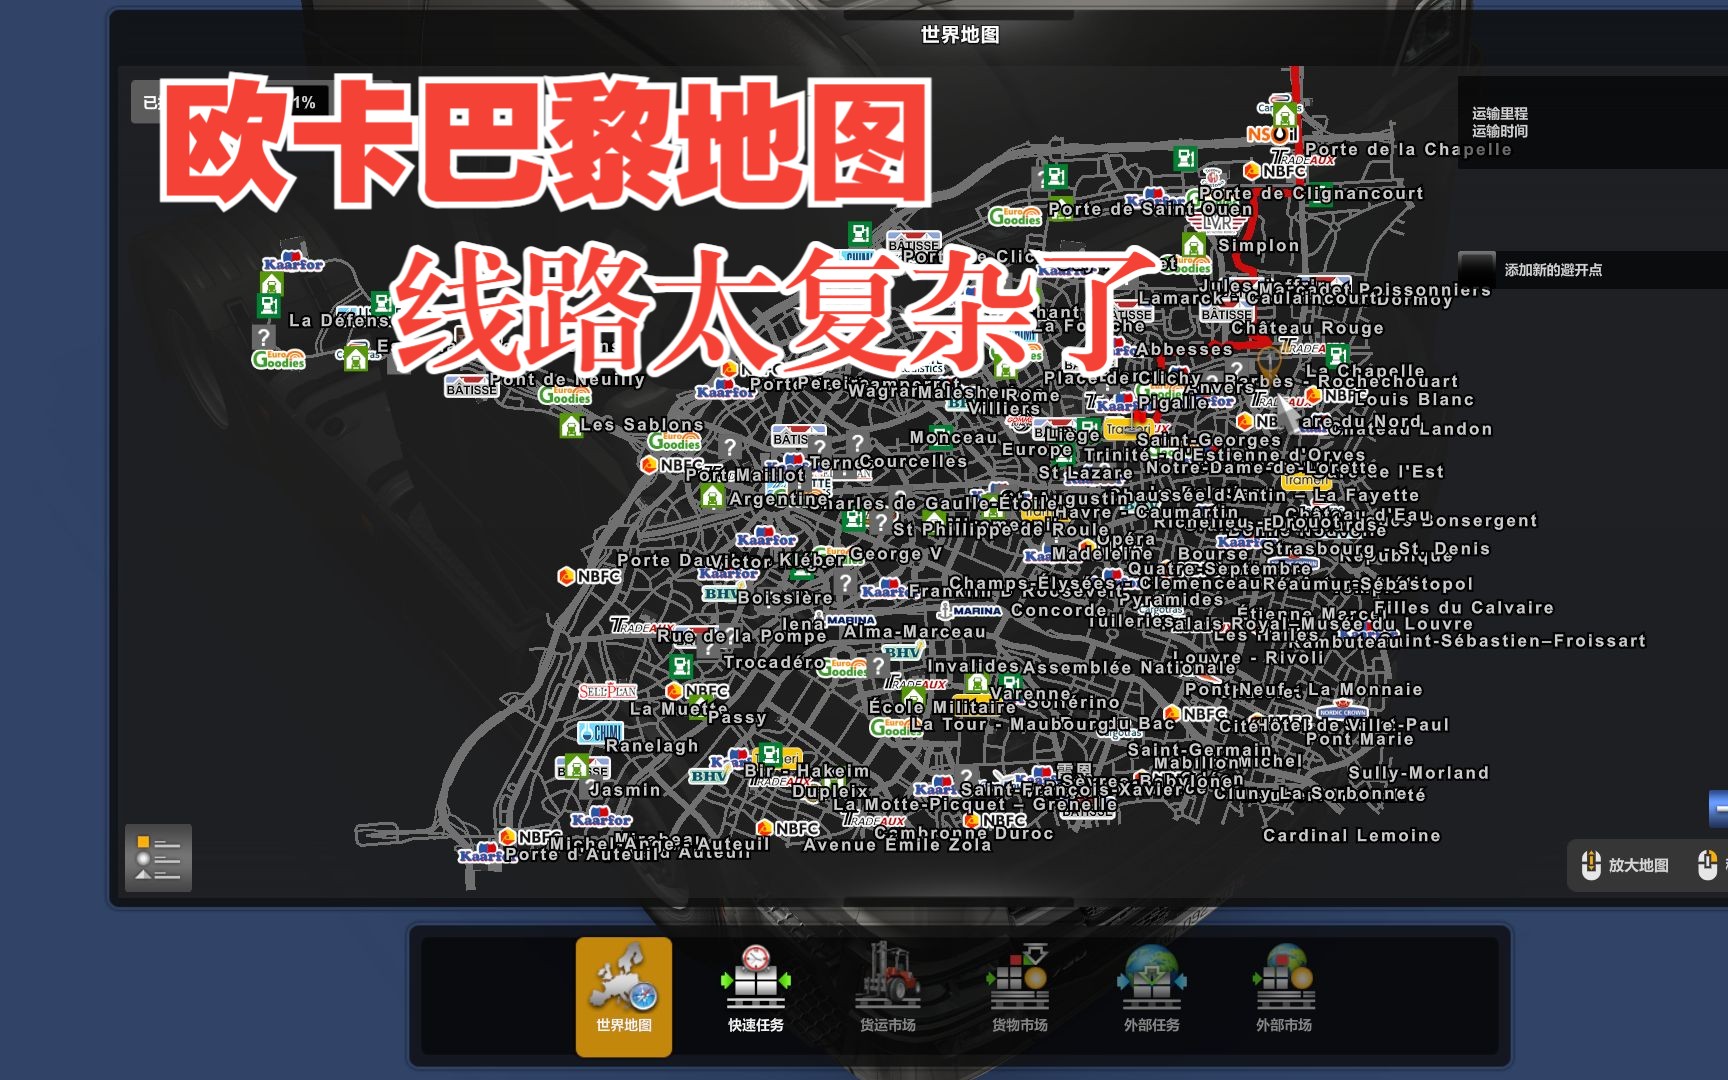Click the fuel station icon left of Trocadéro
This screenshot has width=1728, height=1080.
pos(682,666)
